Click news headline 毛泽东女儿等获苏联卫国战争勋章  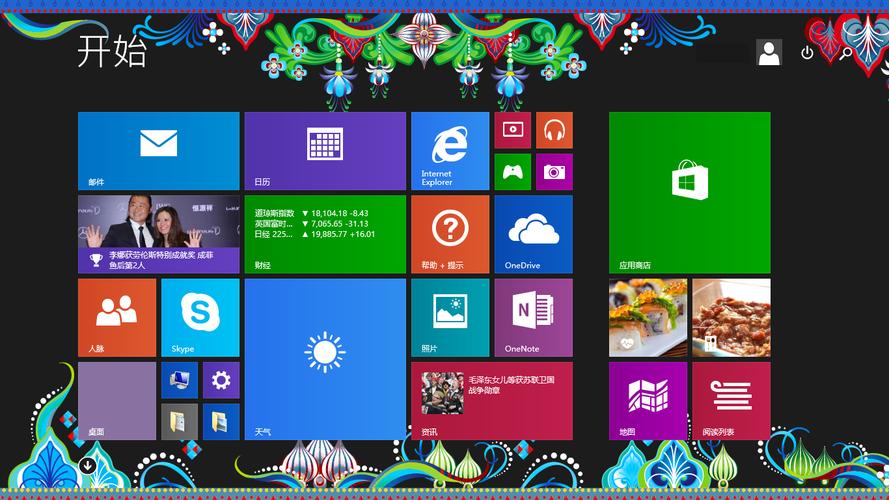click(x=511, y=385)
